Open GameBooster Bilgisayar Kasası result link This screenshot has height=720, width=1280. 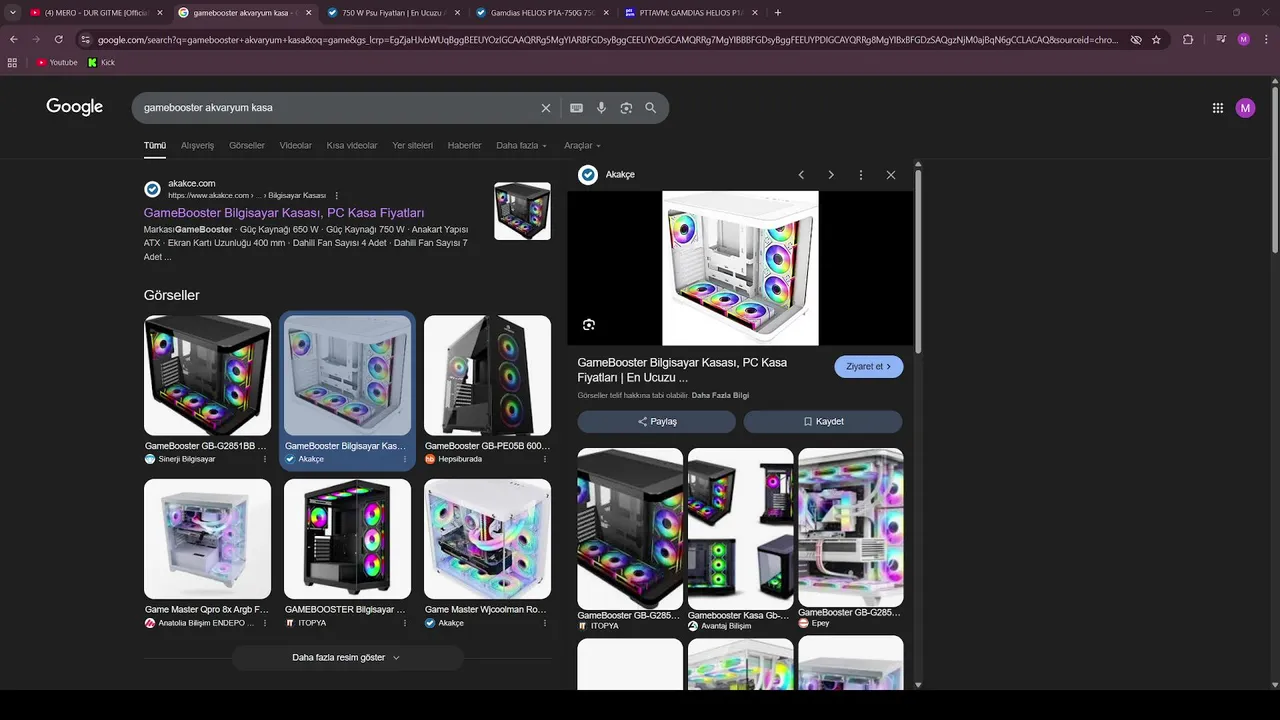tap(284, 213)
